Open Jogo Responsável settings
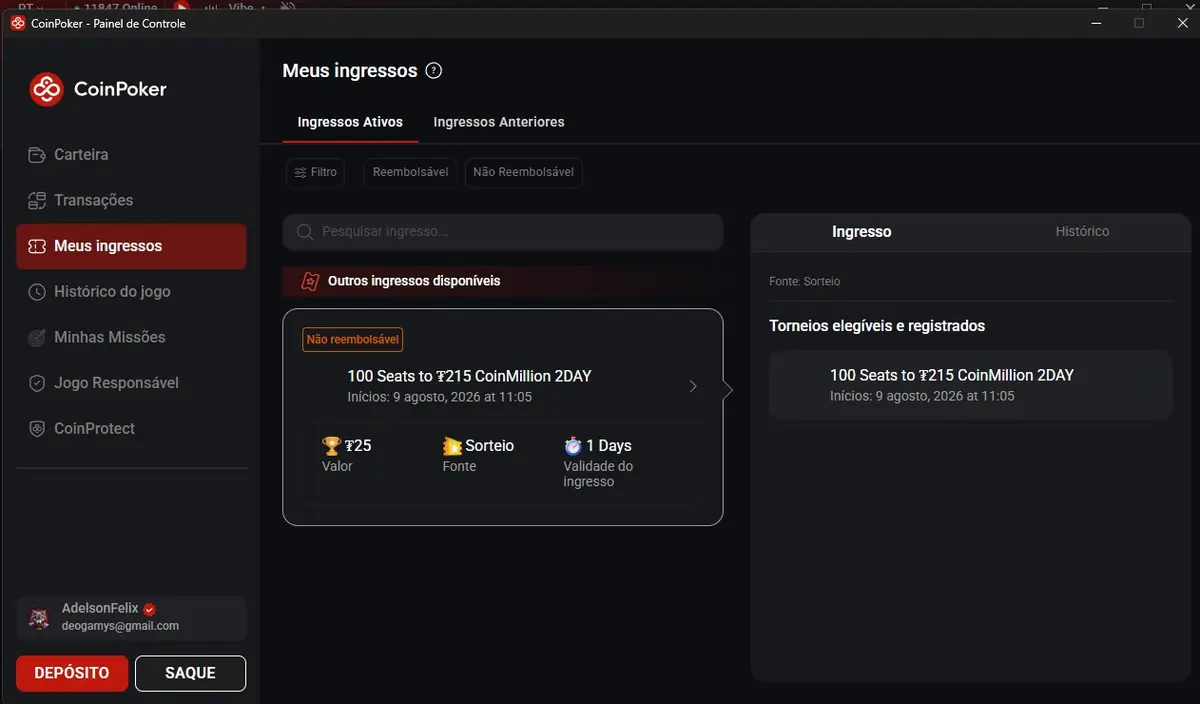This screenshot has height=704, width=1200. pyautogui.click(x=131, y=383)
